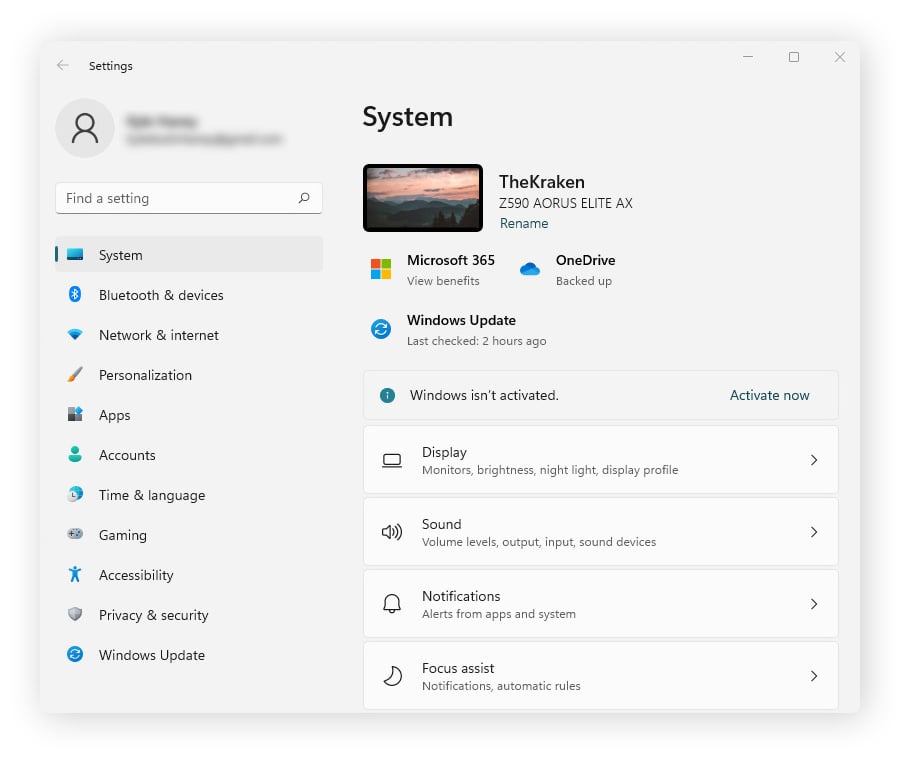Click the desktop wallpaper thumbnail
This screenshot has height=760, width=904.
(423, 198)
